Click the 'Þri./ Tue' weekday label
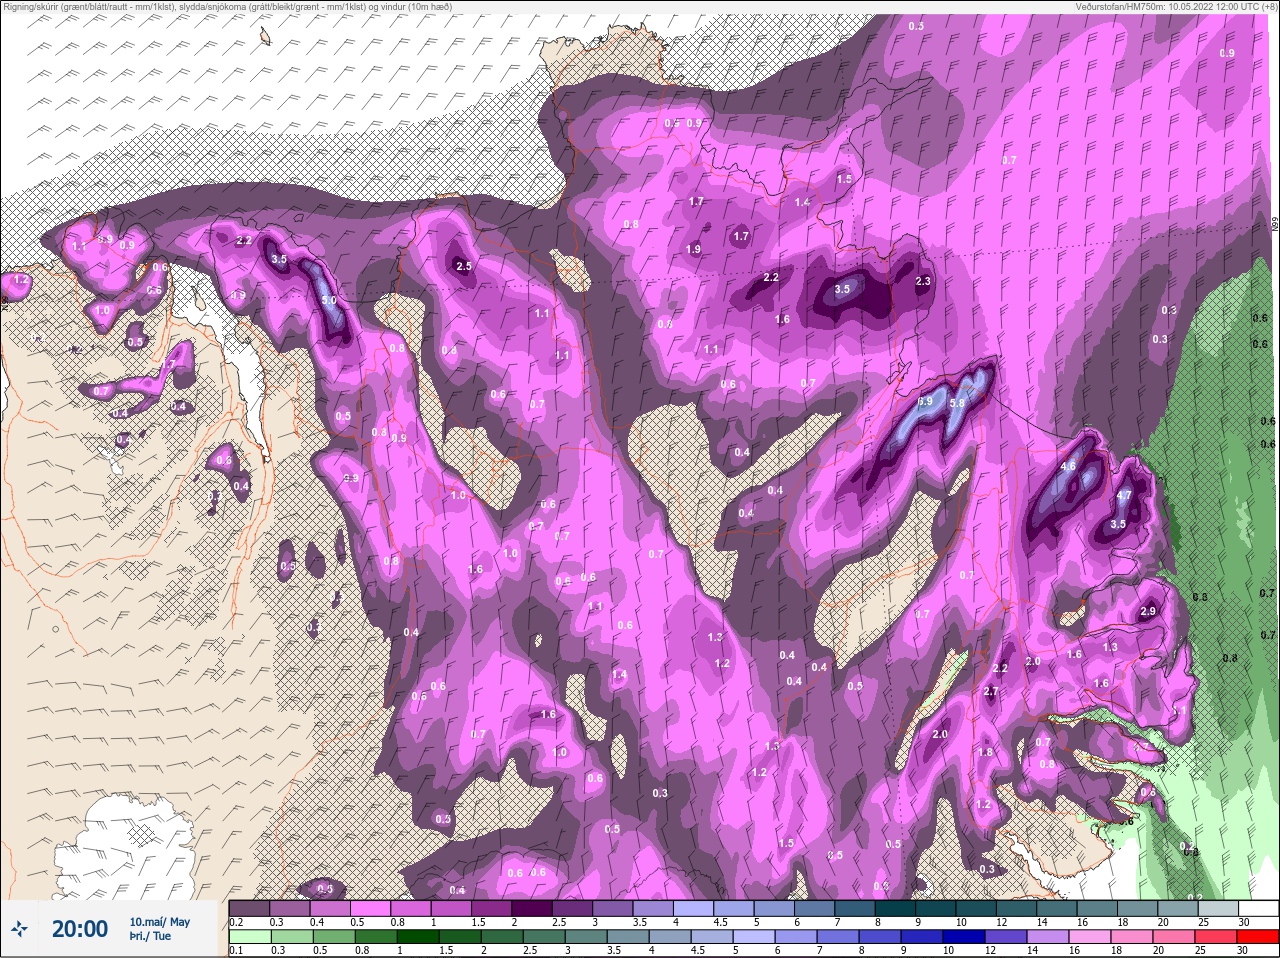The image size is (1280, 958). tap(148, 936)
